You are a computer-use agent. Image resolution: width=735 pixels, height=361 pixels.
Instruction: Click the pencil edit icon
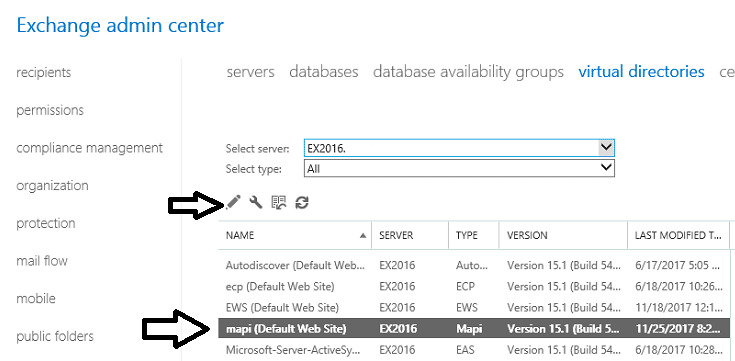point(233,203)
